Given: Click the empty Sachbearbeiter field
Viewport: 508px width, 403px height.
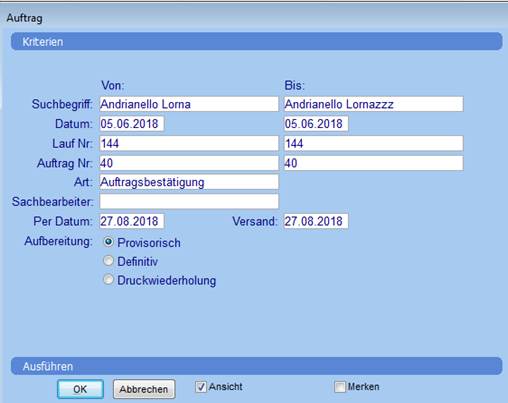Looking at the screenshot, I should [189, 201].
